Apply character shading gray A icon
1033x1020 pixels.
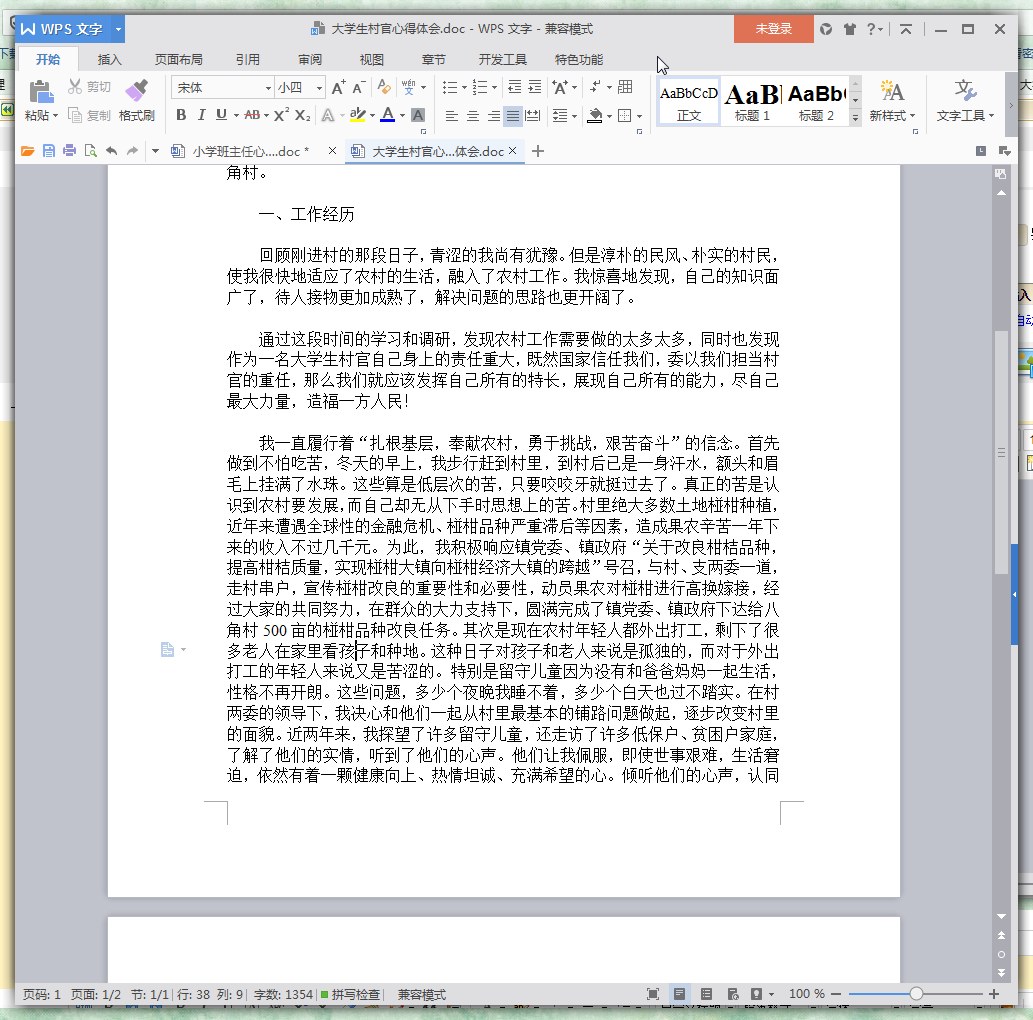click(x=418, y=115)
